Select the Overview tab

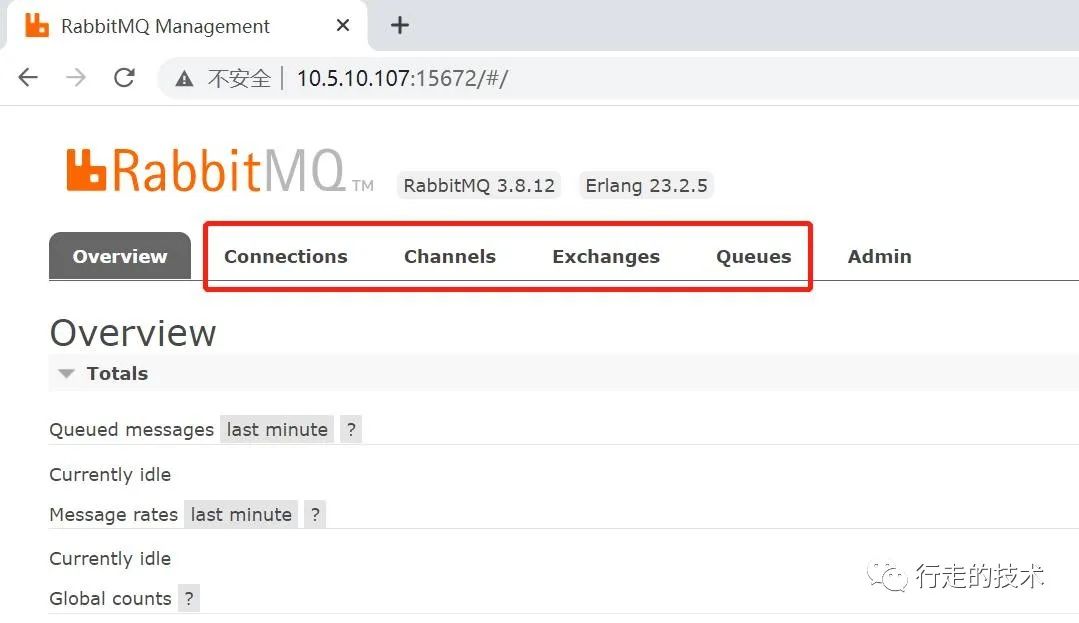point(120,257)
